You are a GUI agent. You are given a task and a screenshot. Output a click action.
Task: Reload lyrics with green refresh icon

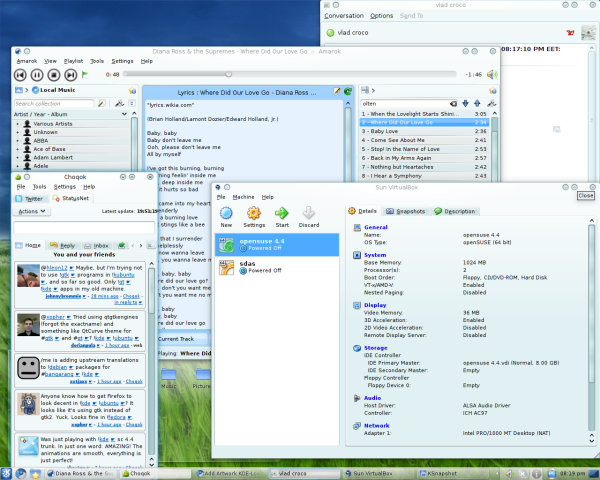(x=348, y=91)
